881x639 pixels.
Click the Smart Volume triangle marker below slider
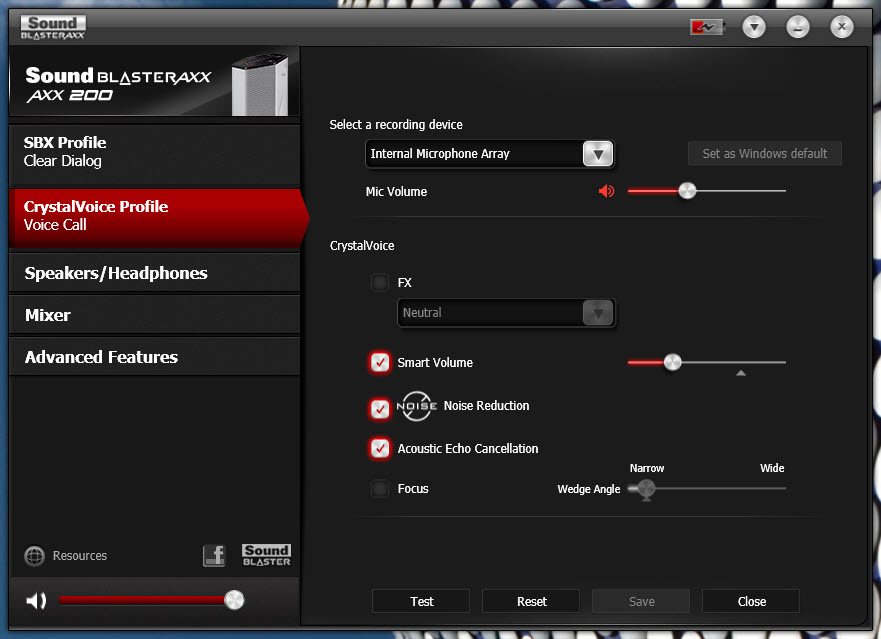click(x=741, y=373)
